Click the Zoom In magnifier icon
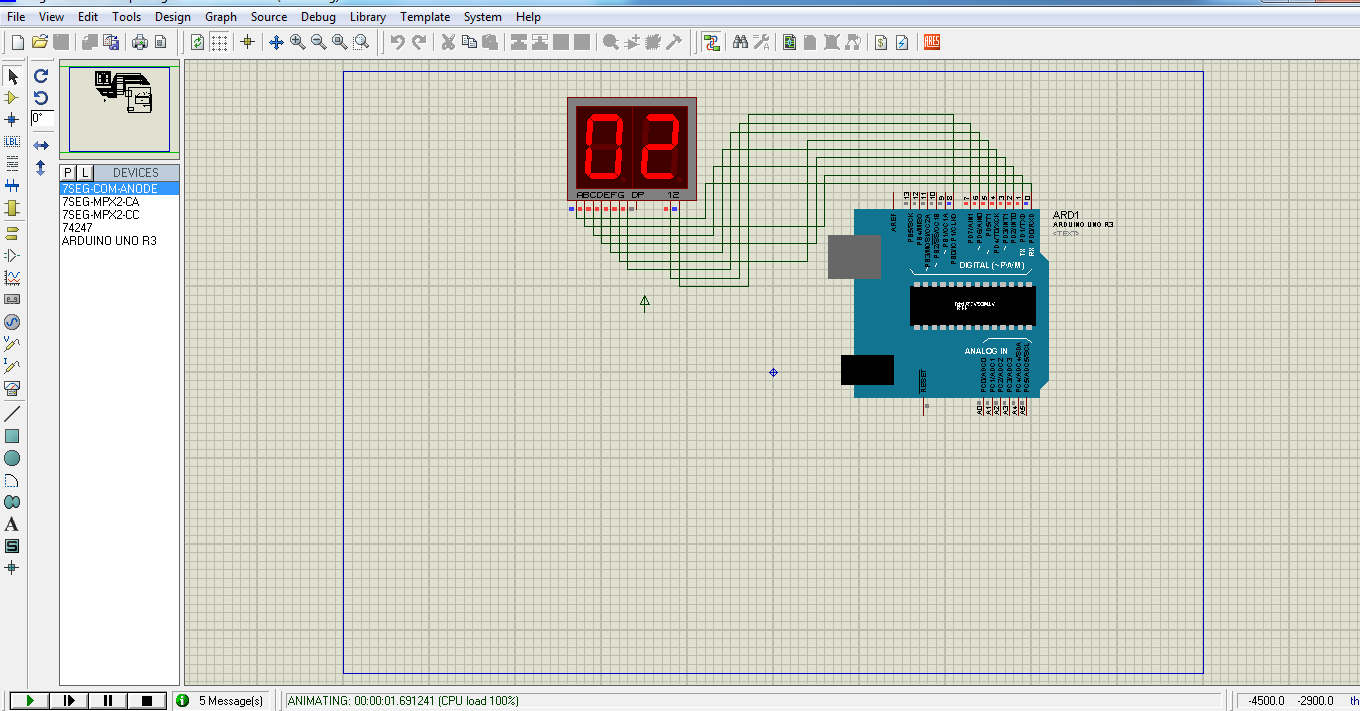 [297, 42]
